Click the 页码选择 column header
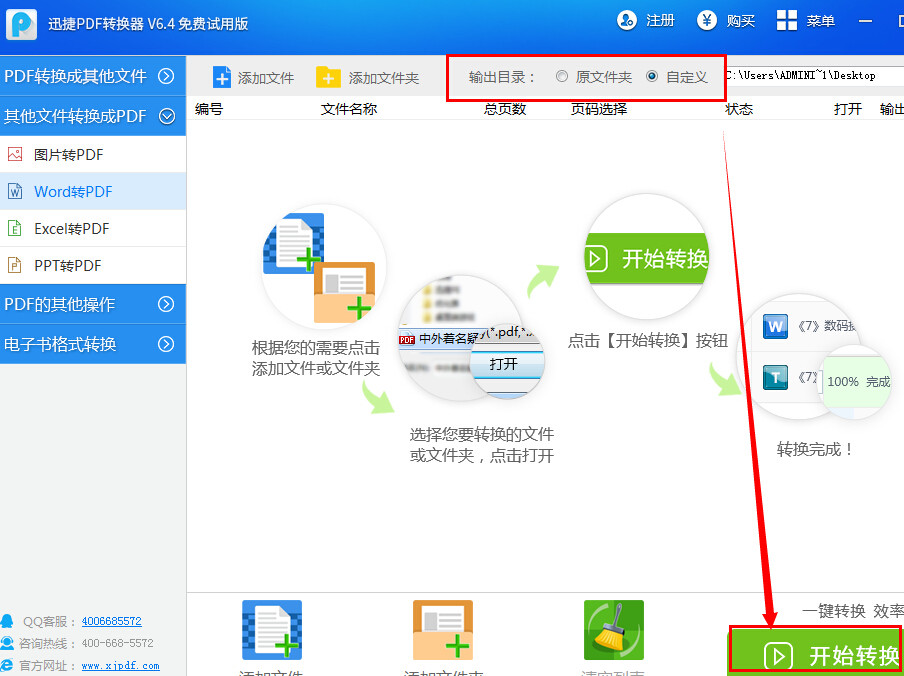904x676 pixels. (x=599, y=109)
